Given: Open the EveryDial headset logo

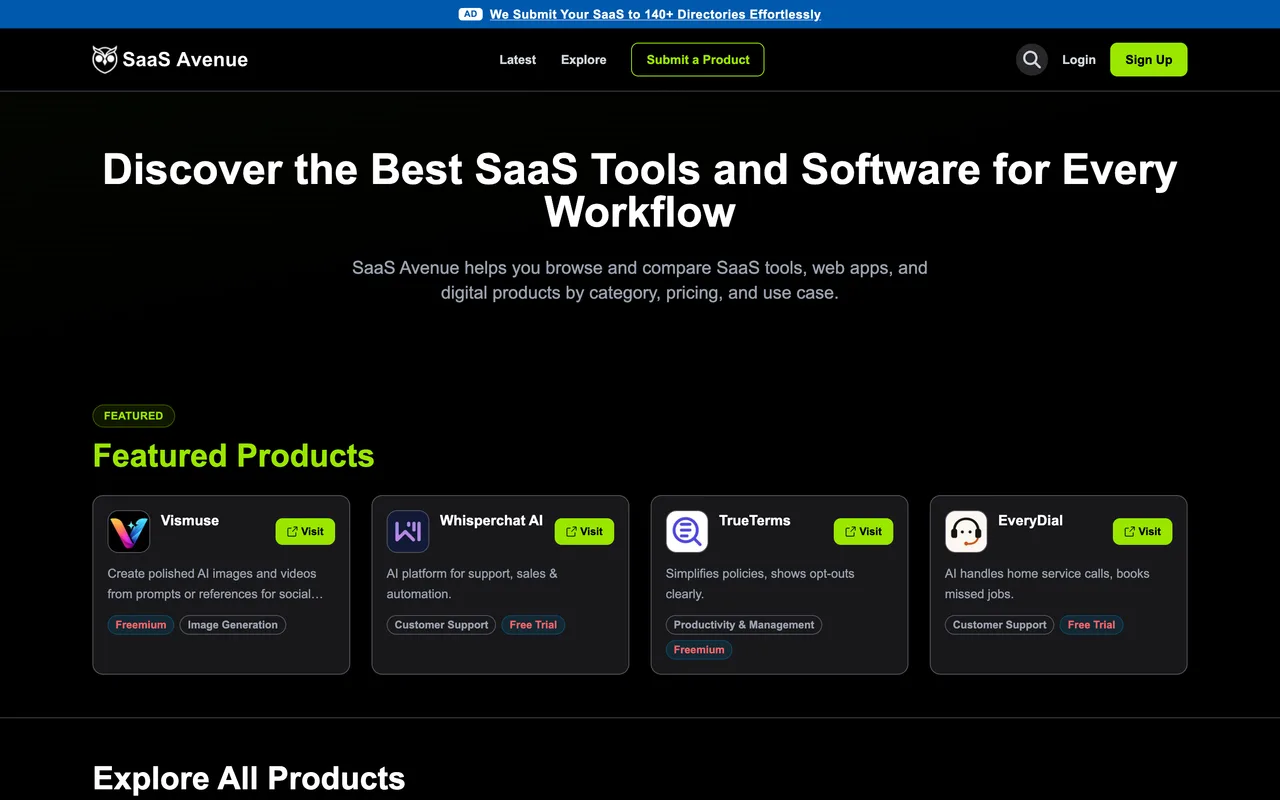Looking at the screenshot, I should [x=966, y=532].
